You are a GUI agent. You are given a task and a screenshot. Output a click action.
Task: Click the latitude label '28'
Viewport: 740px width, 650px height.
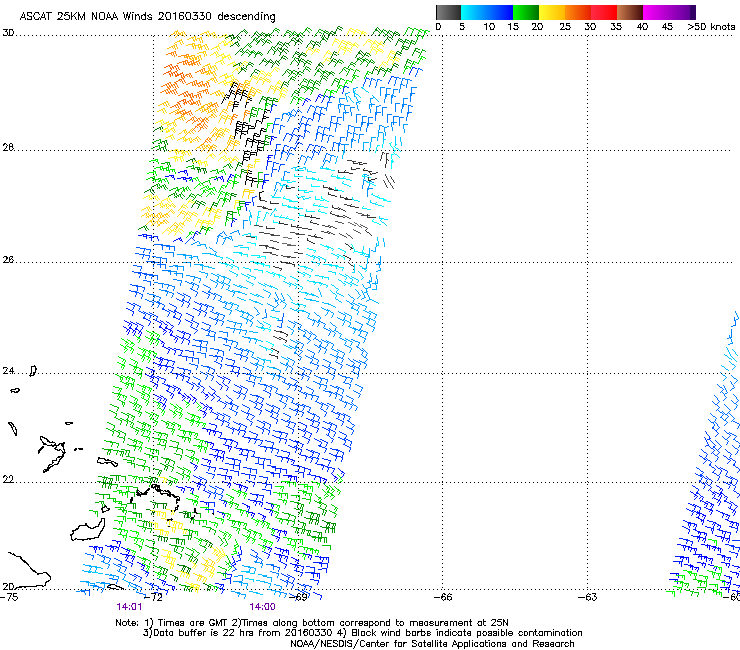pyautogui.click(x=8, y=147)
